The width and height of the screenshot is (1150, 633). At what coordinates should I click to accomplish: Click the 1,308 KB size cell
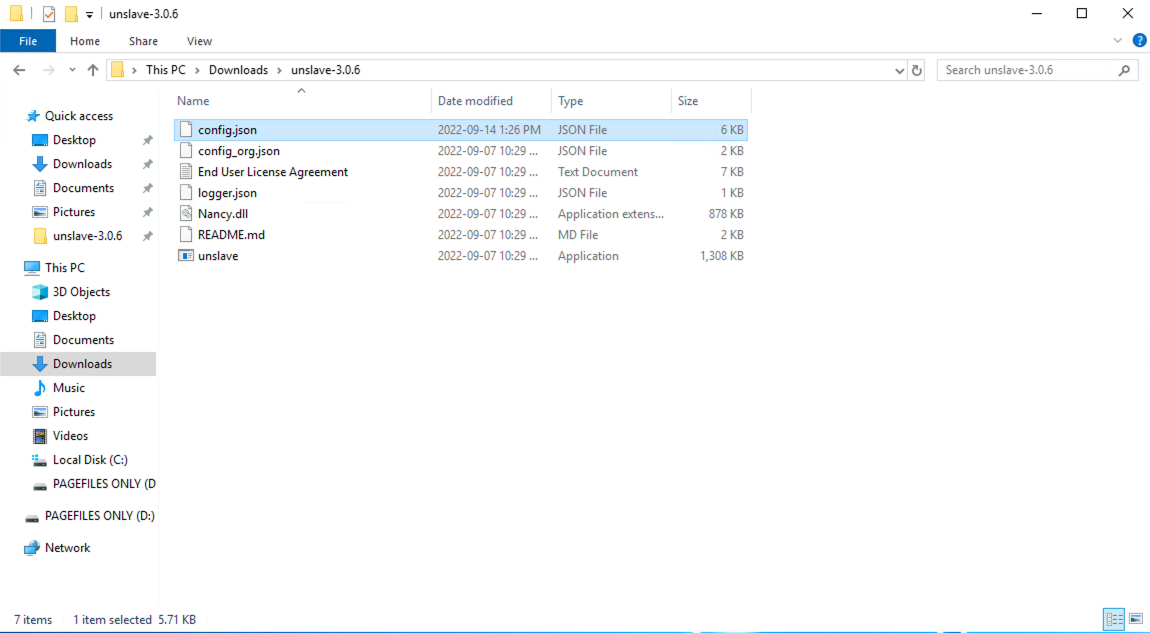coord(722,256)
